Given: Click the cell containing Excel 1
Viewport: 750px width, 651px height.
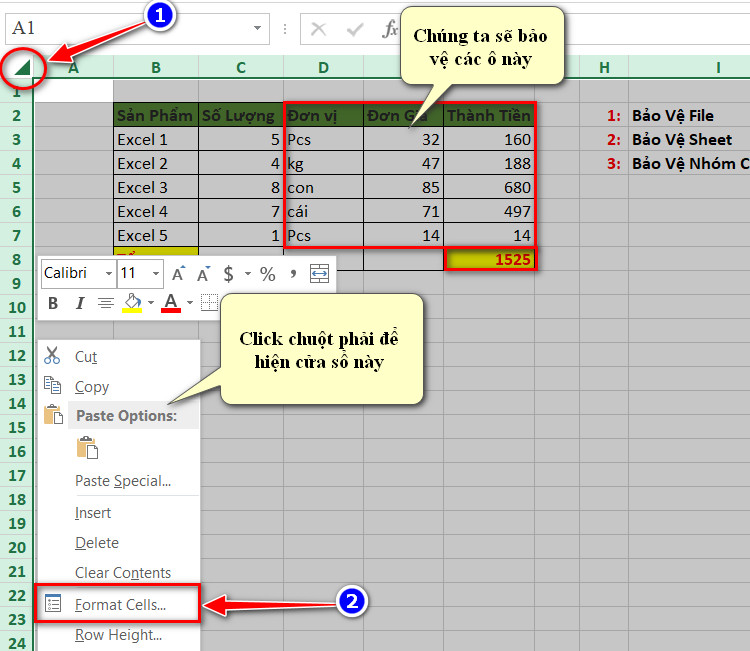Looking at the screenshot, I should (x=156, y=140).
